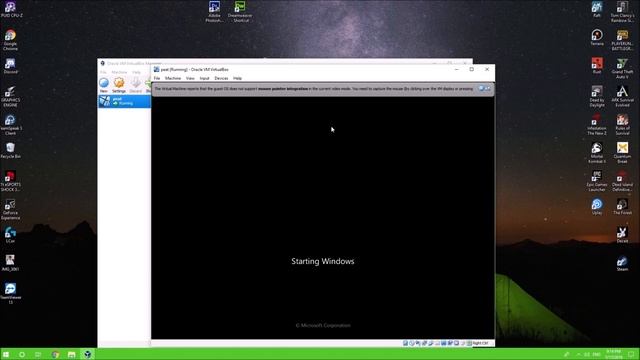This screenshot has height=360, width=640.
Task: Click the Discard button in VirtualBox Manager
Action: pyautogui.click(x=136, y=85)
